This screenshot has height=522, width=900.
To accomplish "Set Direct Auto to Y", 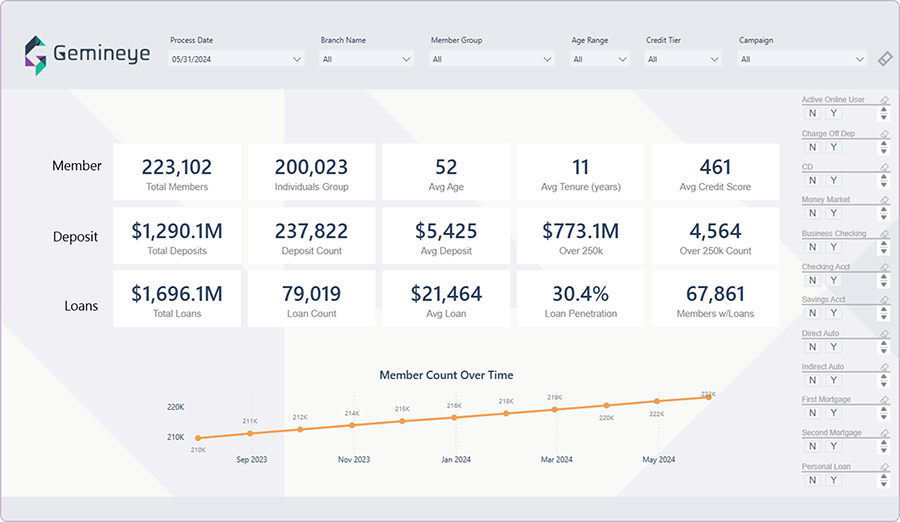I will (x=833, y=347).
